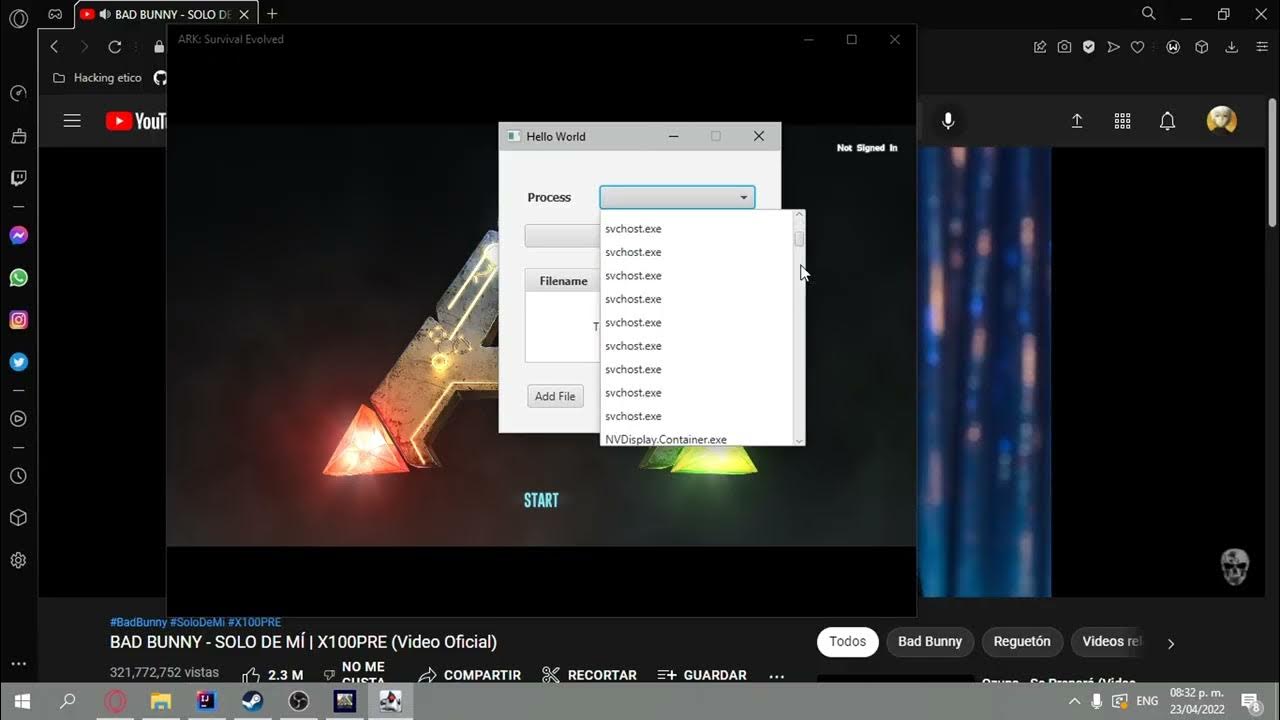Image resolution: width=1280 pixels, height=720 pixels.
Task: Open YouTube notifications bell
Action: (x=1167, y=121)
